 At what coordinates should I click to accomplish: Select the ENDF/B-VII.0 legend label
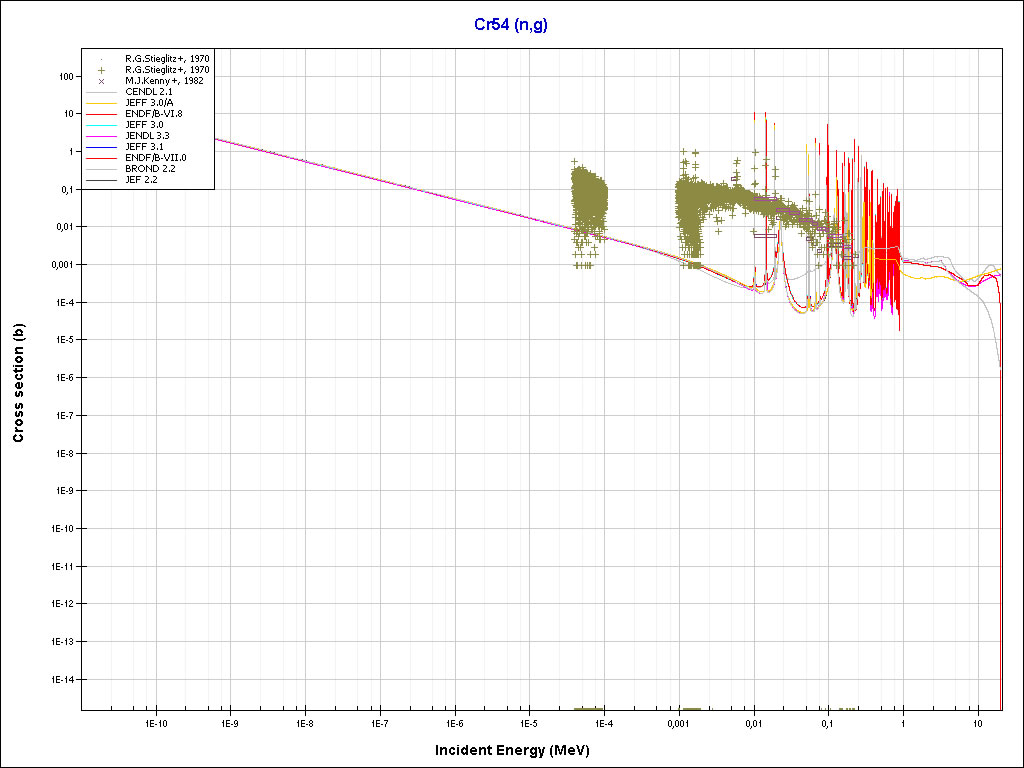point(155,157)
